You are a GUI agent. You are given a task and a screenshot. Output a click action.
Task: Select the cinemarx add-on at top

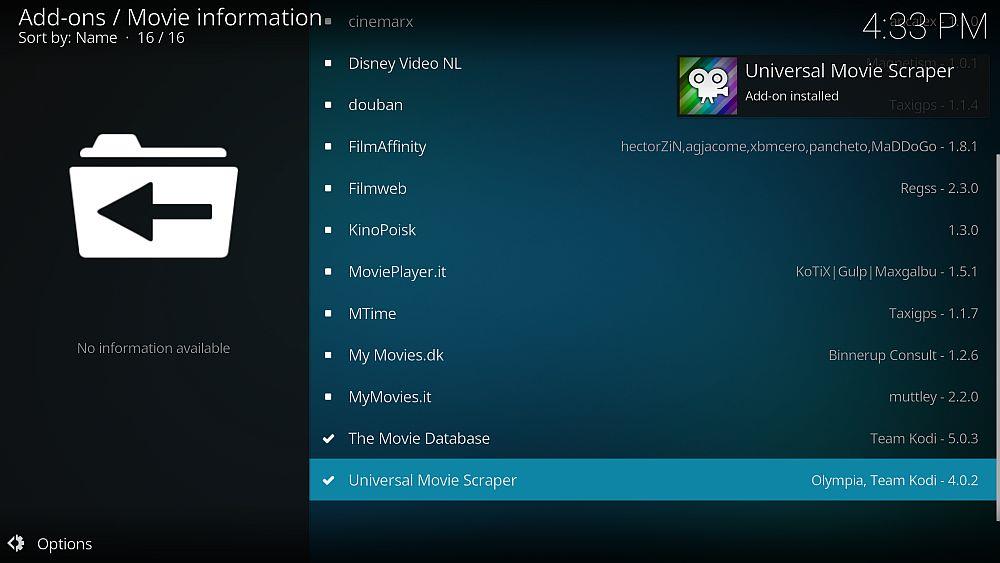(x=380, y=21)
